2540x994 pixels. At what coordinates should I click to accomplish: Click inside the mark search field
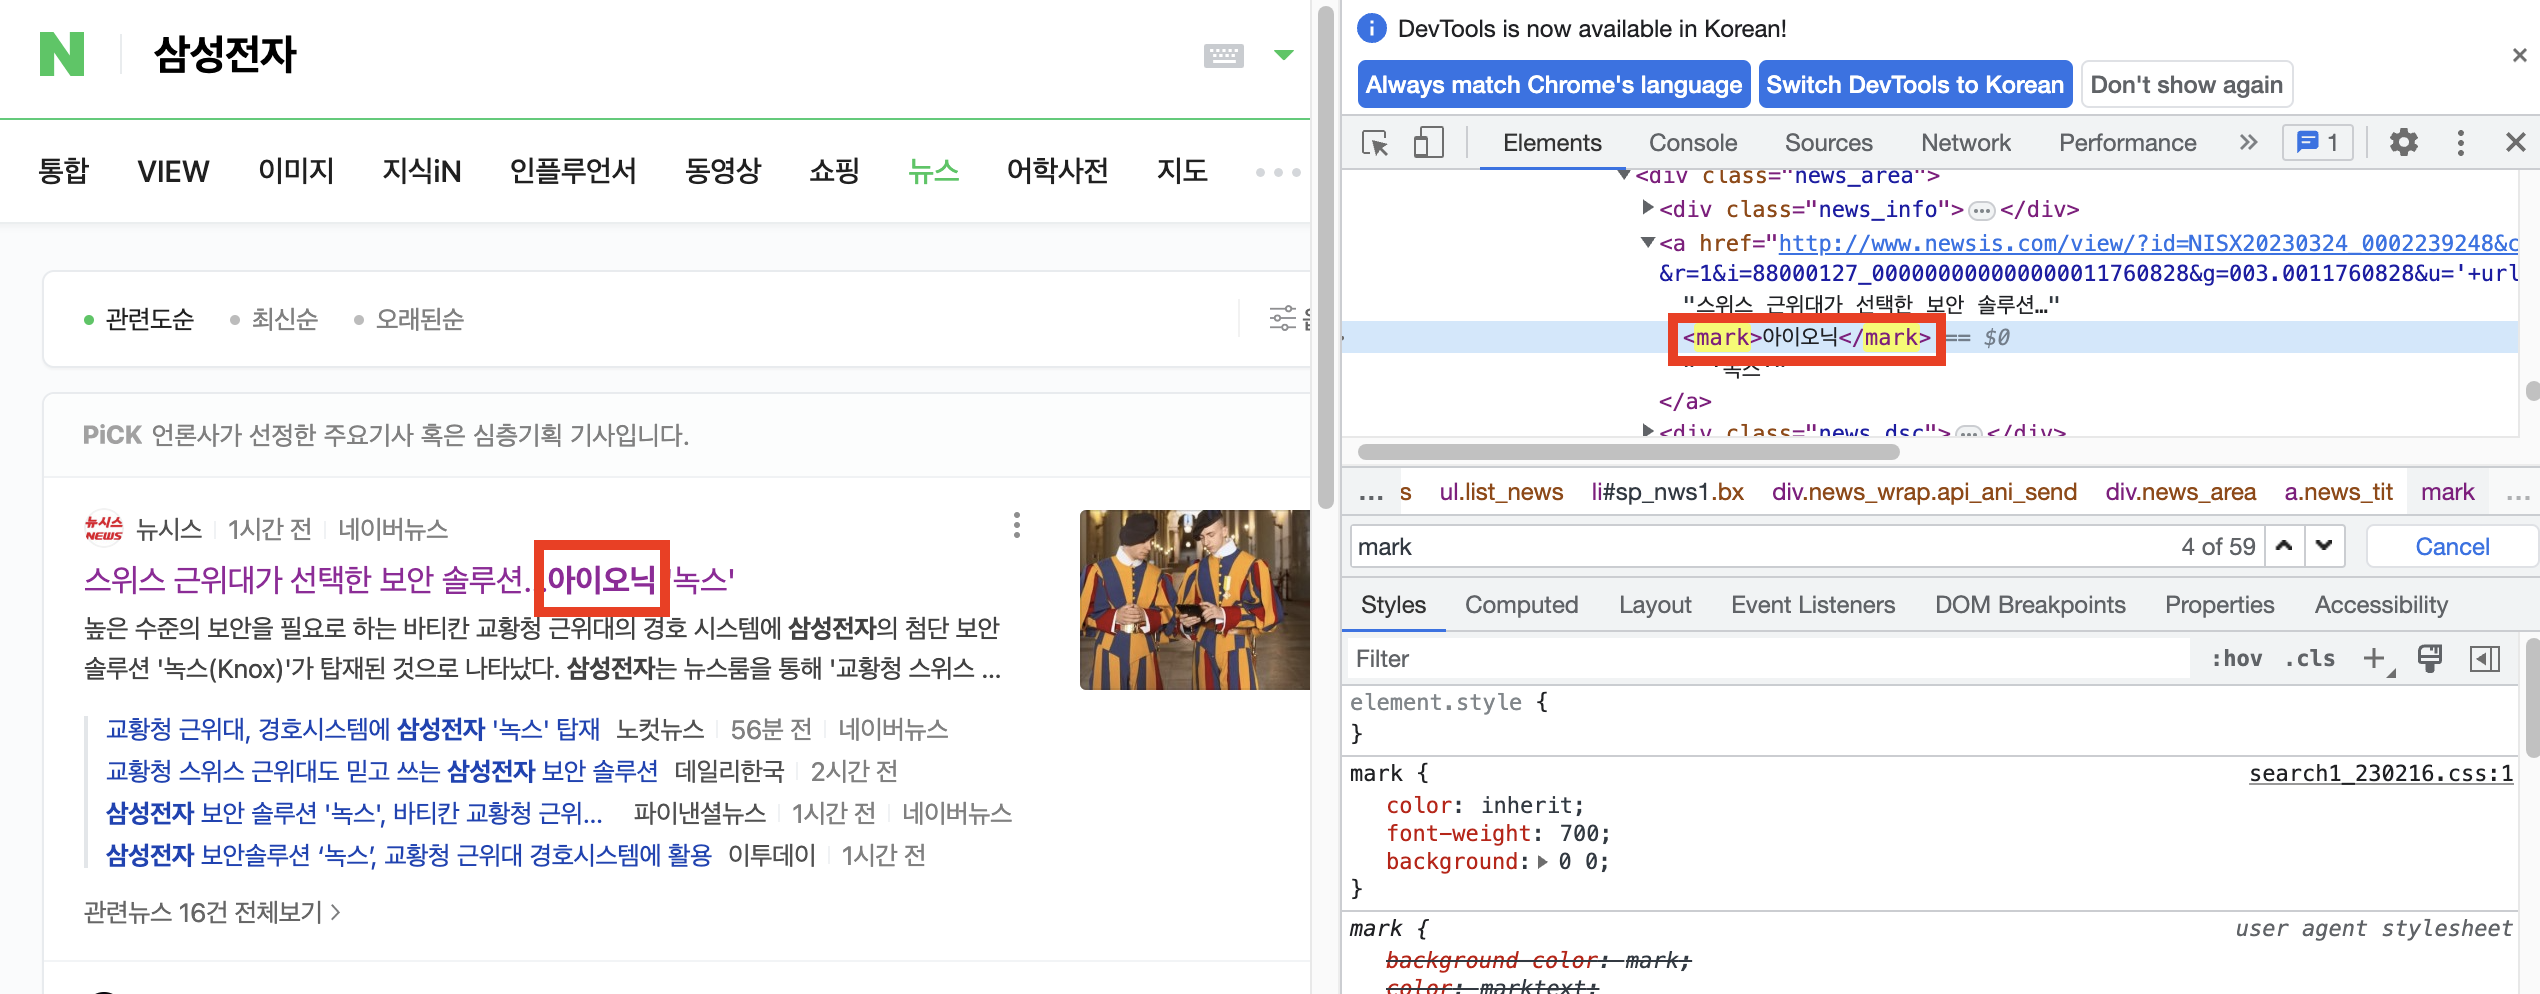(x=1700, y=546)
